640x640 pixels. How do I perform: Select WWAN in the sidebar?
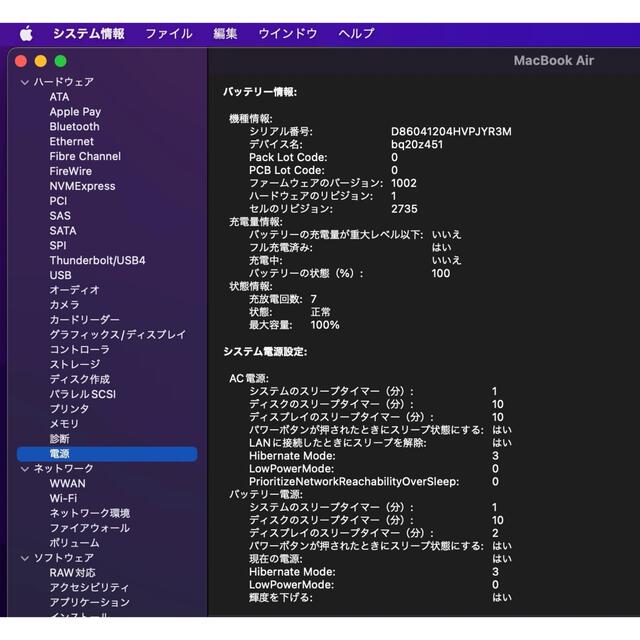pyautogui.click(x=67, y=484)
